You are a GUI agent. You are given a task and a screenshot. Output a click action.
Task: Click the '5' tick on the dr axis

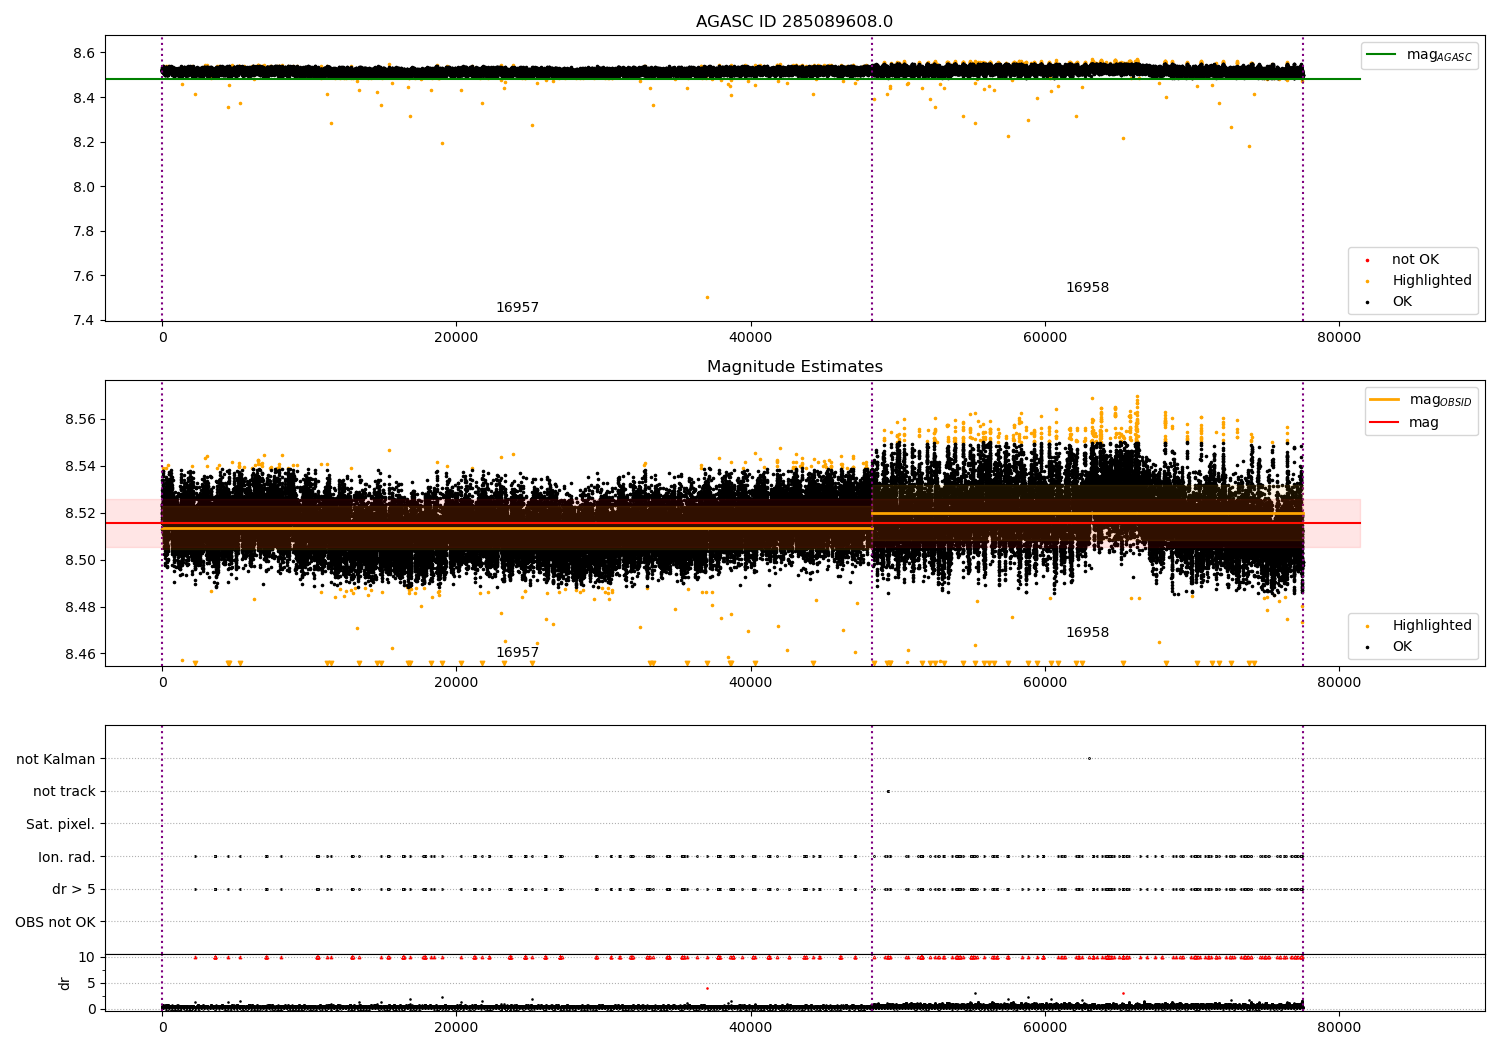(x=92, y=983)
